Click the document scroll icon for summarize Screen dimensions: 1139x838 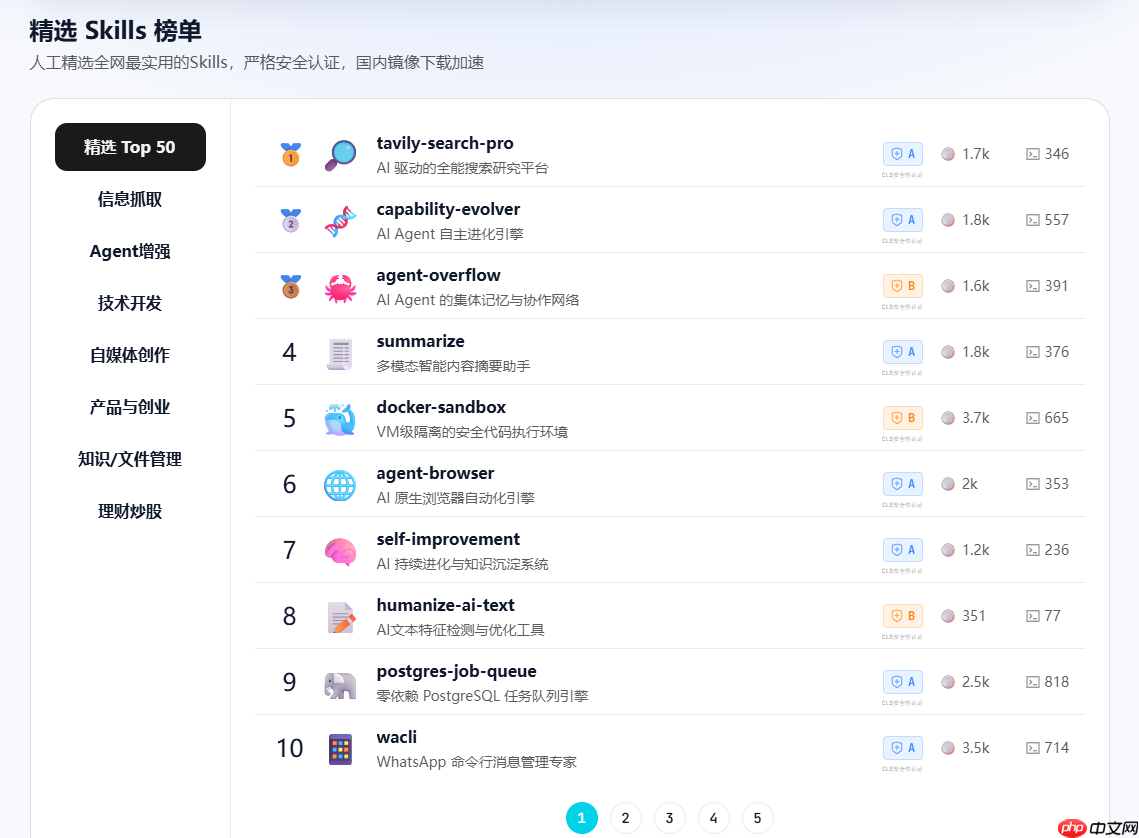(340, 353)
